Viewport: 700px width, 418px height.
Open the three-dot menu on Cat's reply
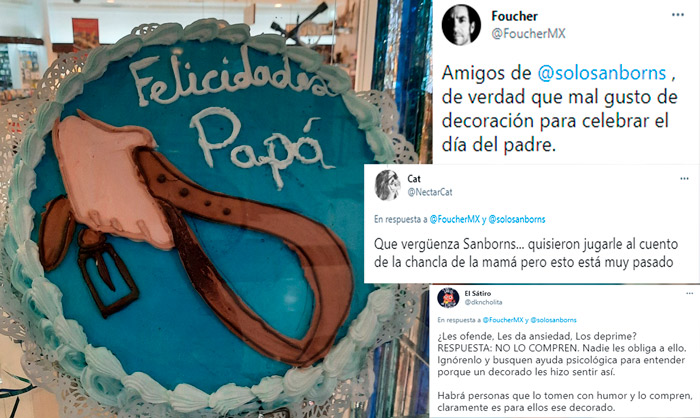684,179
